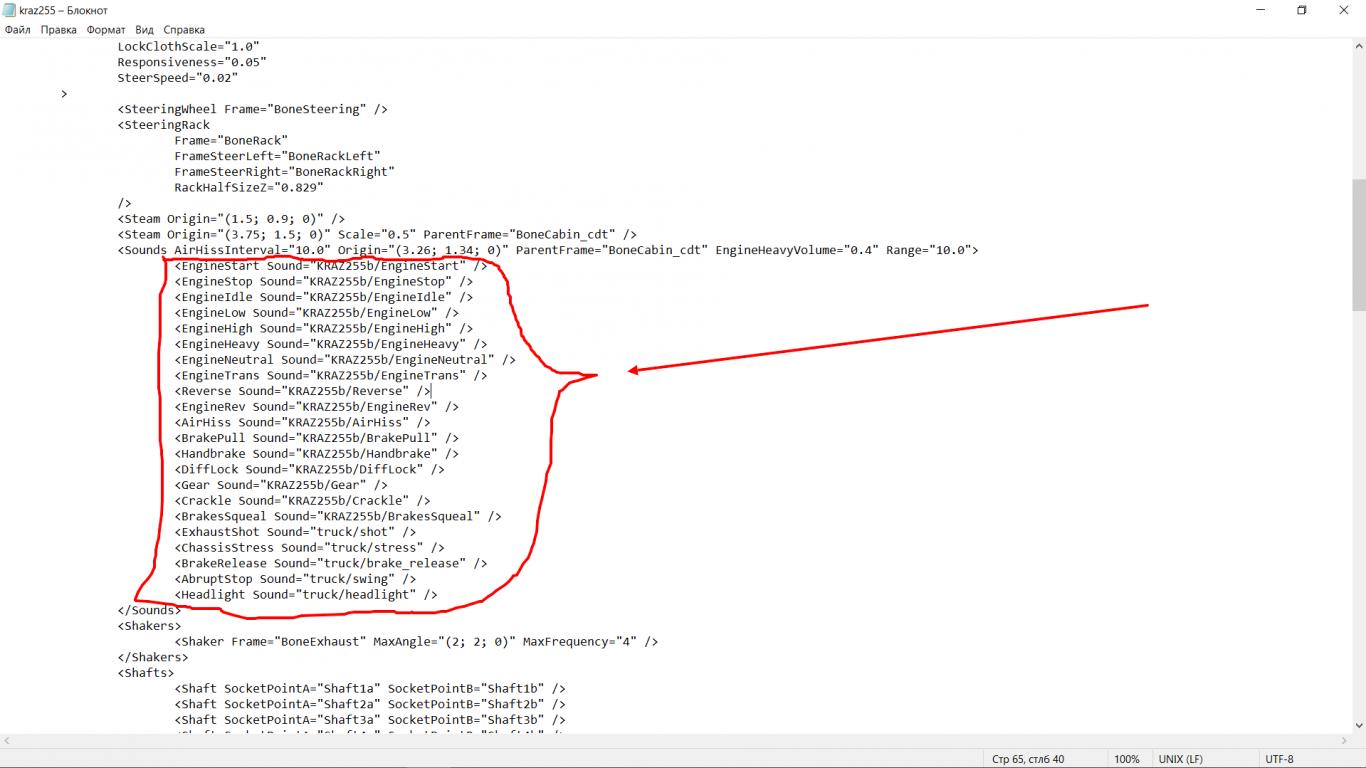Restore down the Notepad window
This screenshot has height=768, width=1366.
[1302, 10]
